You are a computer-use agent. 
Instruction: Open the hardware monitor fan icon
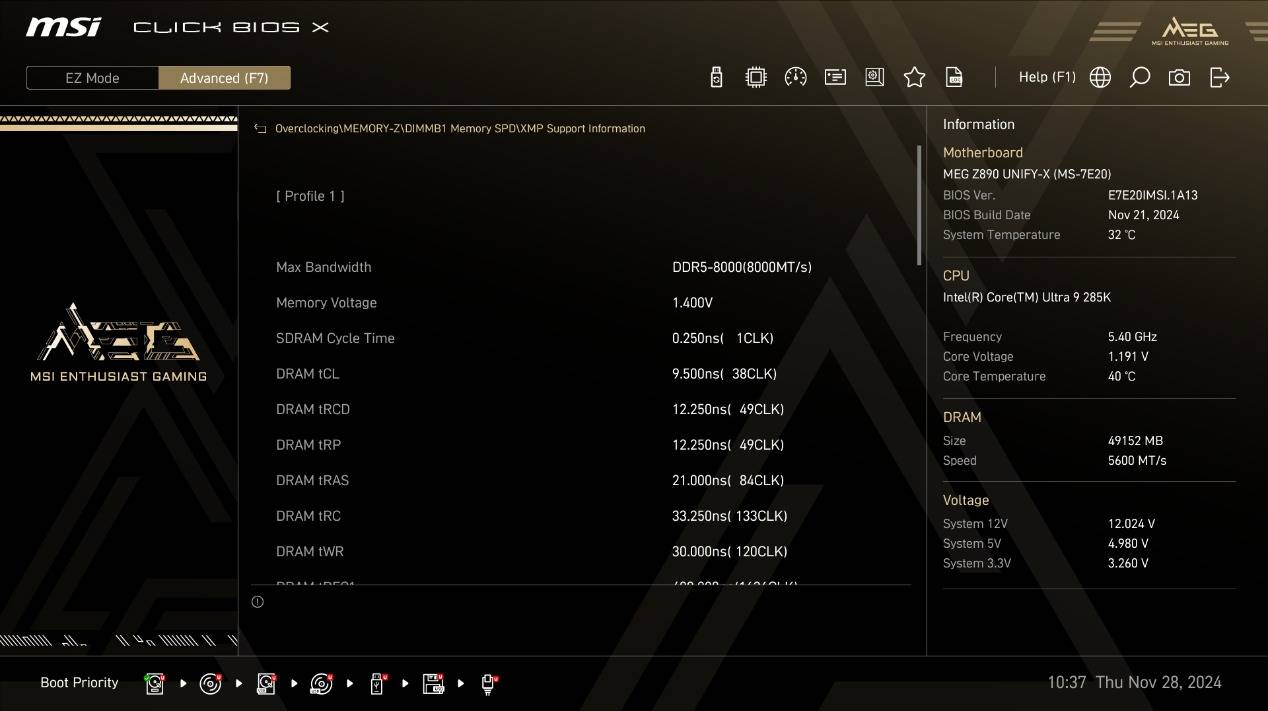coord(875,78)
